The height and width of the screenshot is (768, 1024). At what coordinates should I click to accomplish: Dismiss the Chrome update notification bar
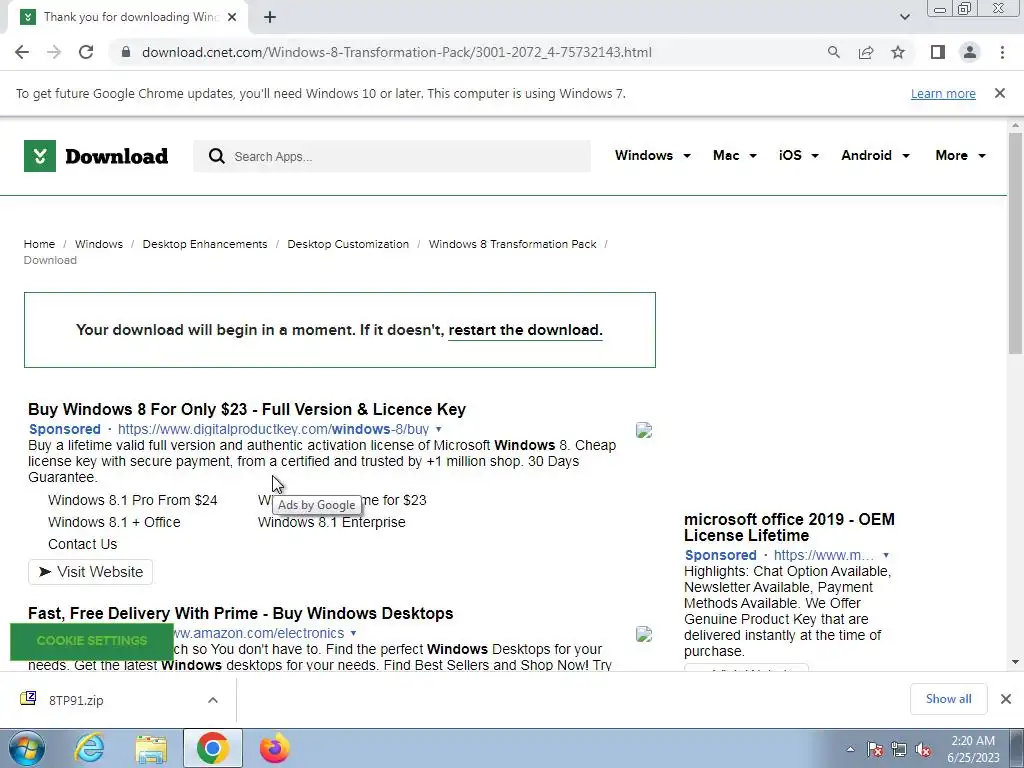(x=1000, y=93)
